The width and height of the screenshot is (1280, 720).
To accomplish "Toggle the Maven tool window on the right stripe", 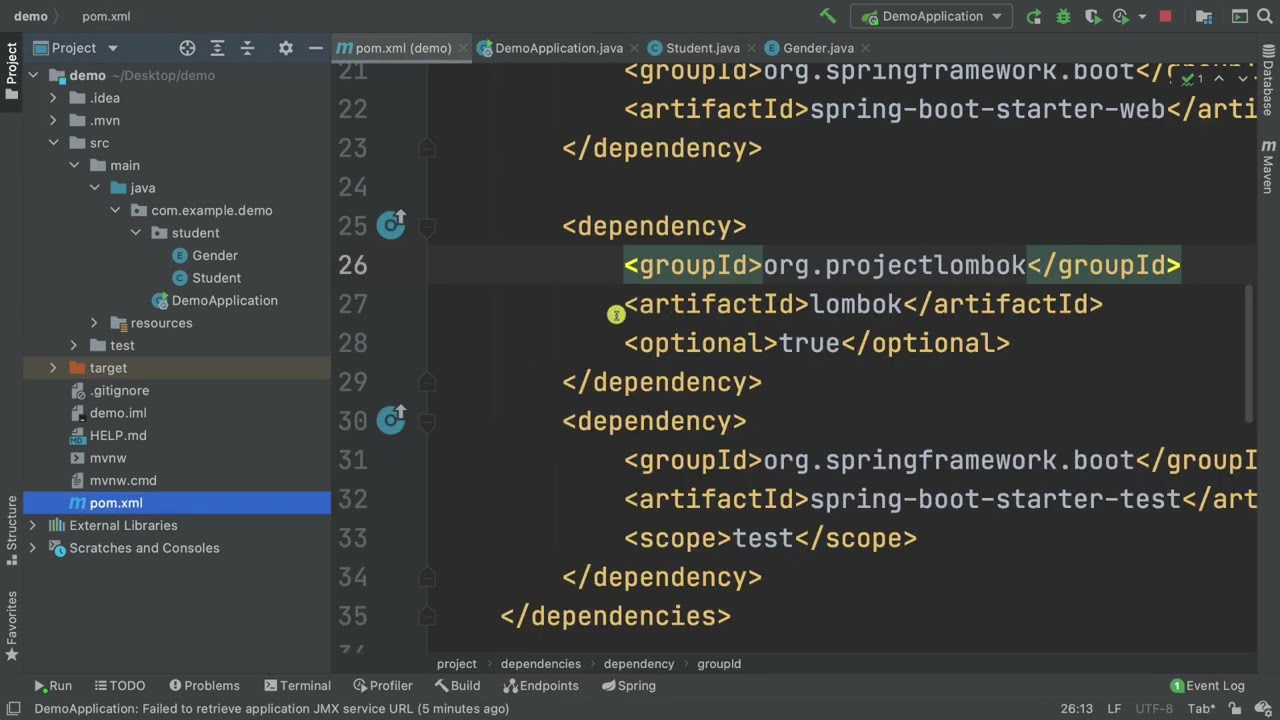I will [x=1268, y=166].
